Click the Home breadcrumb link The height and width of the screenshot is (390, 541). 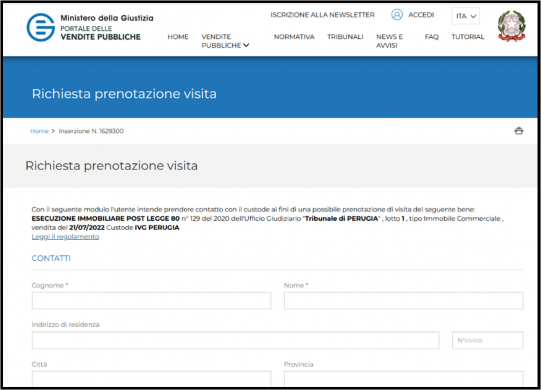[39, 131]
